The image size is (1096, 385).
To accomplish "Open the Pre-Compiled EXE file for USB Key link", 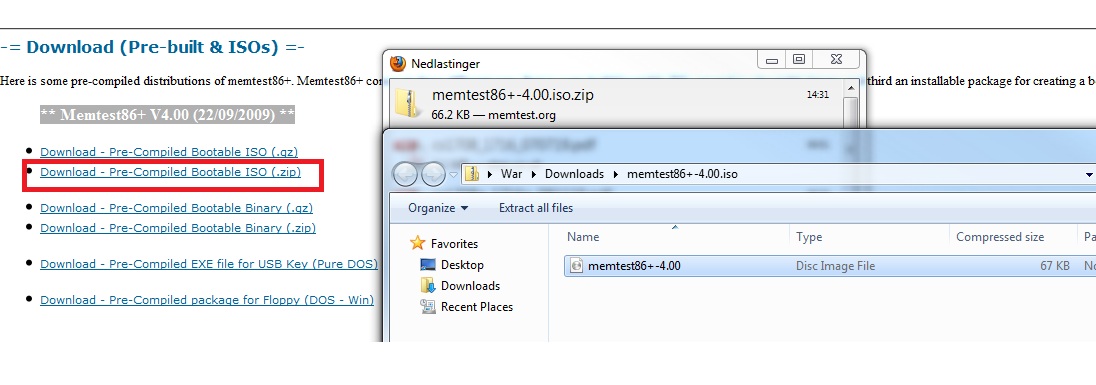I will [209, 264].
